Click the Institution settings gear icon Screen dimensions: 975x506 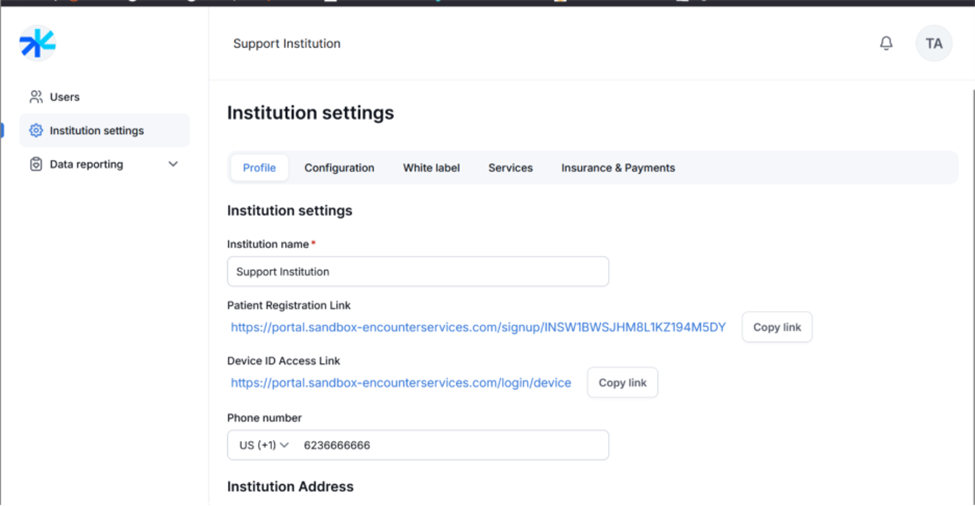[x=36, y=131]
